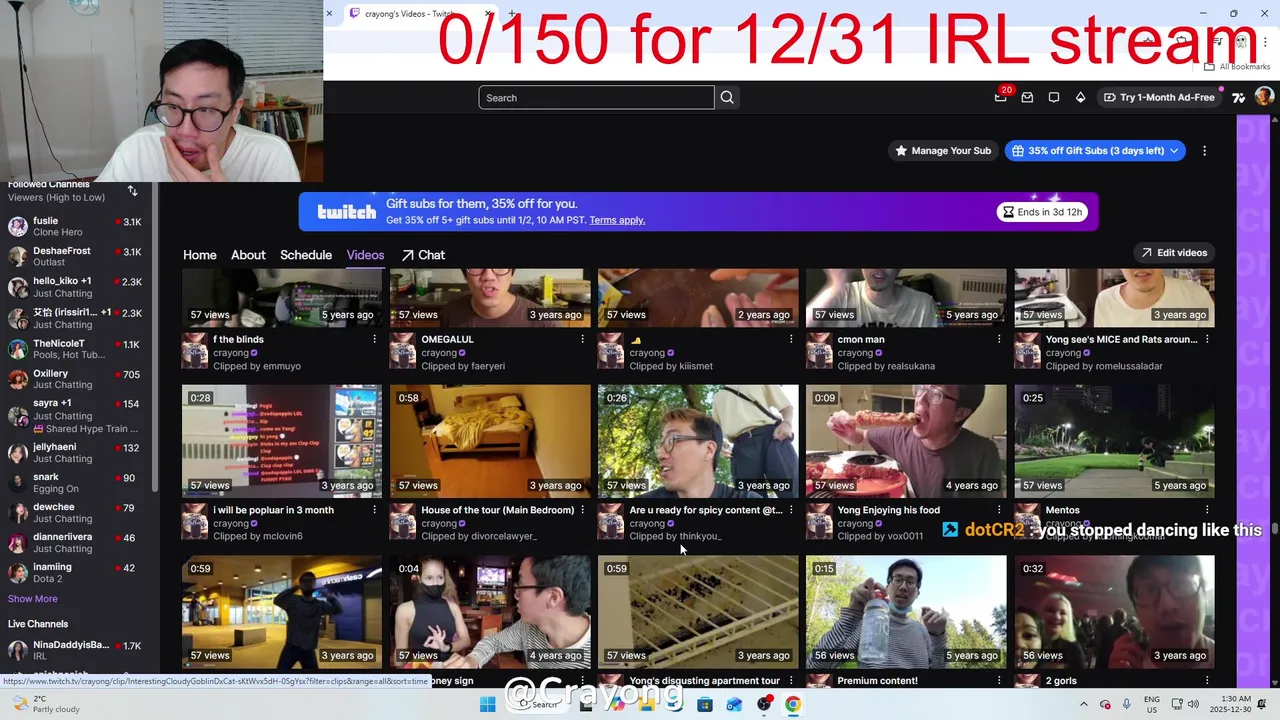Play the '2 gorls' clip thumbnail
Viewport: 1280px width, 720px height.
click(x=1114, y=612)
